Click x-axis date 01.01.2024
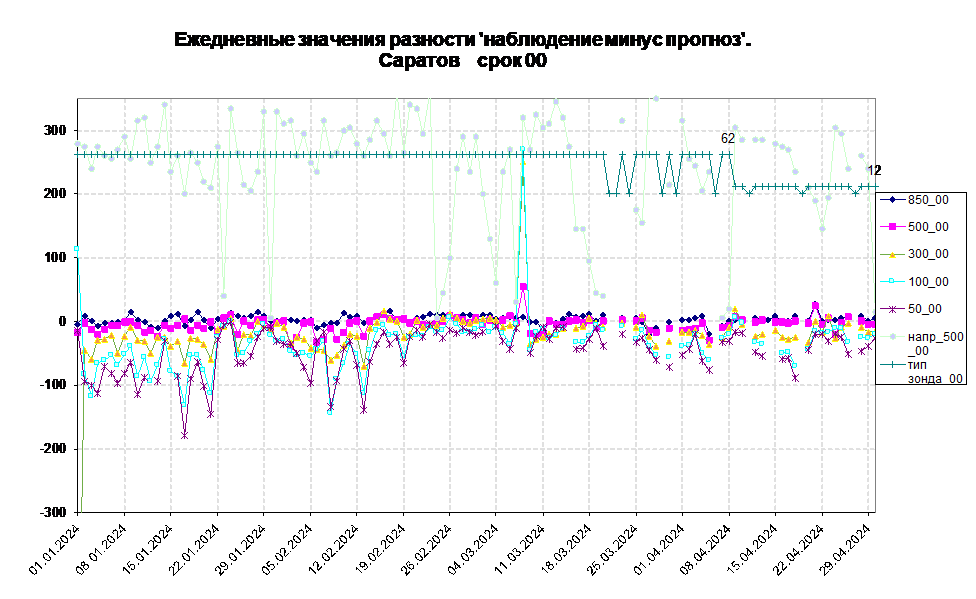This screenshot has width=976, height=599. (x=55, y=549)
